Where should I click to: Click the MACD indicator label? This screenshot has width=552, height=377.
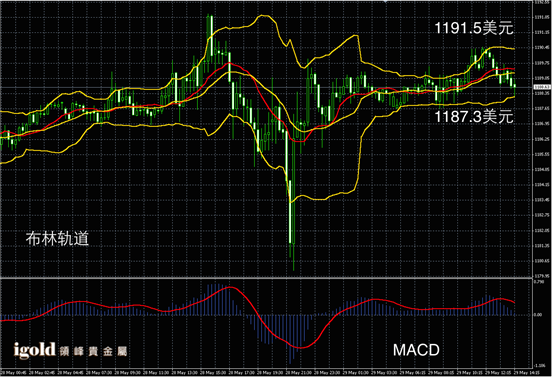coord(416,350)
